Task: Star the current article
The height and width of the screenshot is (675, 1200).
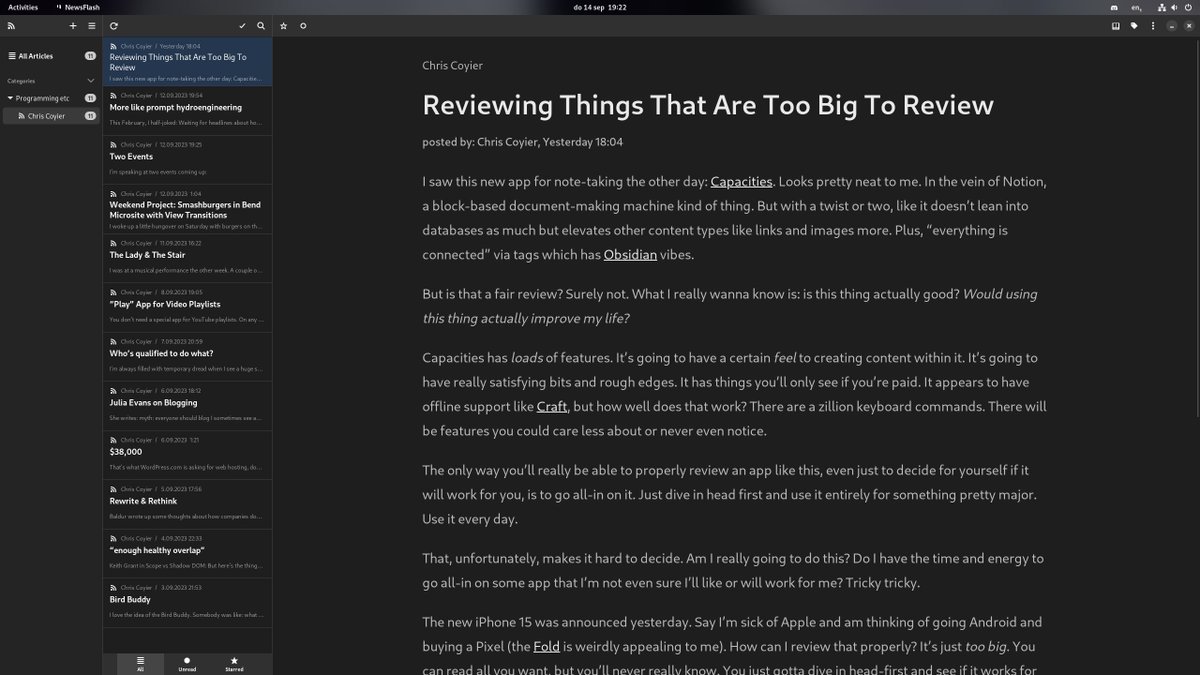Action: point(284,26)
